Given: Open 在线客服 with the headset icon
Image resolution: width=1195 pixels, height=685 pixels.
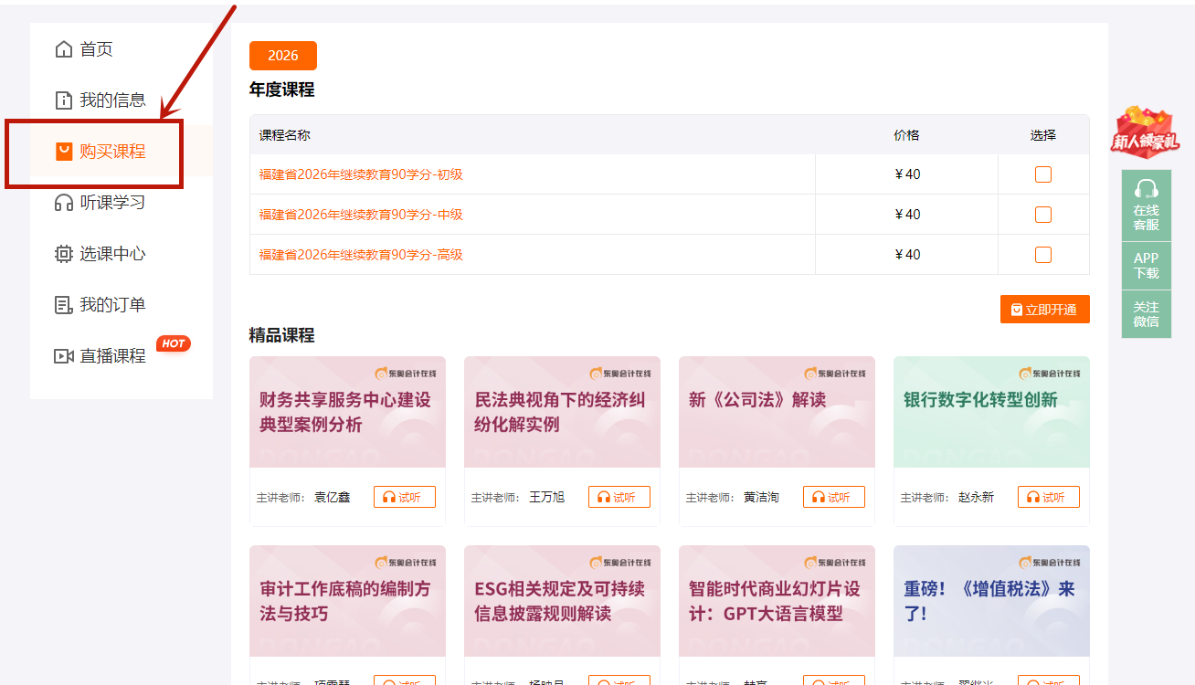Looking at the screenshot, I should coord(1146,205).
